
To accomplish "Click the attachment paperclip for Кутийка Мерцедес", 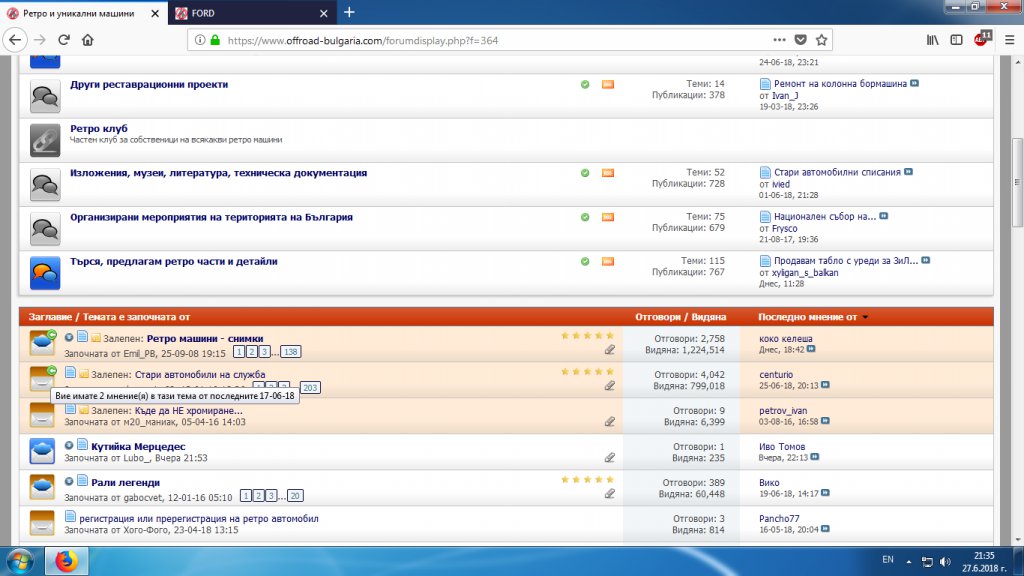I will (610, 457).
